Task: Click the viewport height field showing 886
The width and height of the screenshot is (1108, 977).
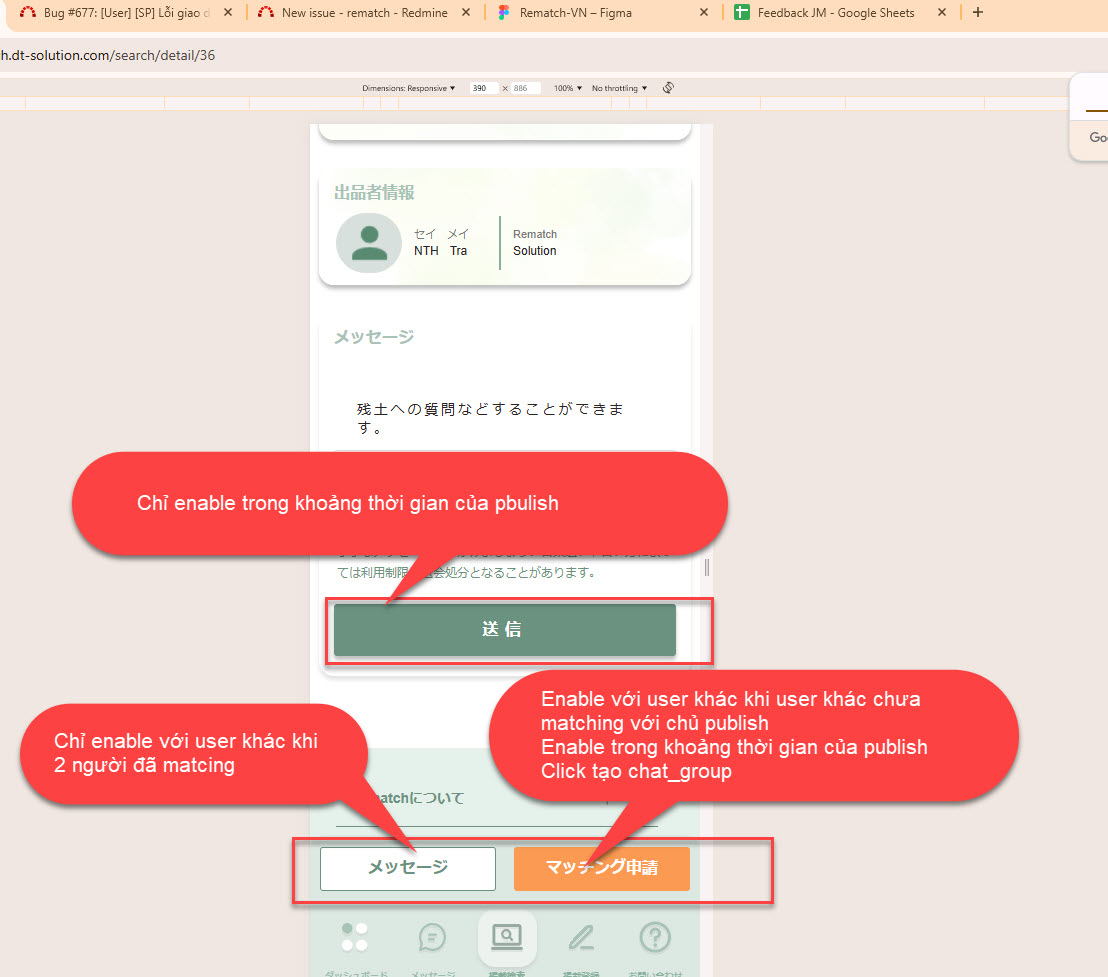Action: pyautogui.click(x=525, y=88)
